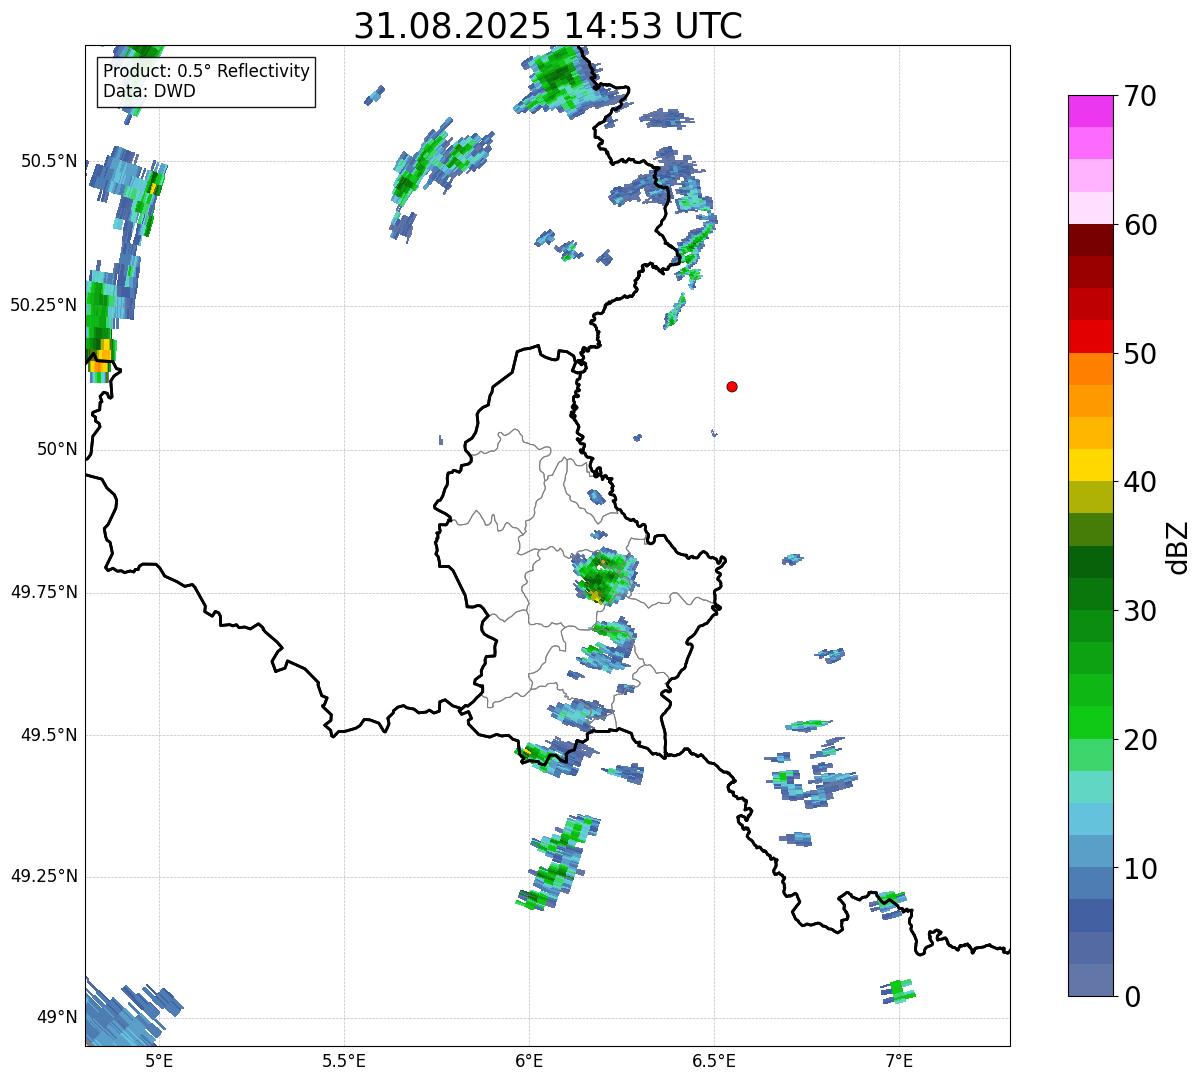Click the small green echo south of 7°E
The image size is (1202, 1081).
(x=898, y=991)
